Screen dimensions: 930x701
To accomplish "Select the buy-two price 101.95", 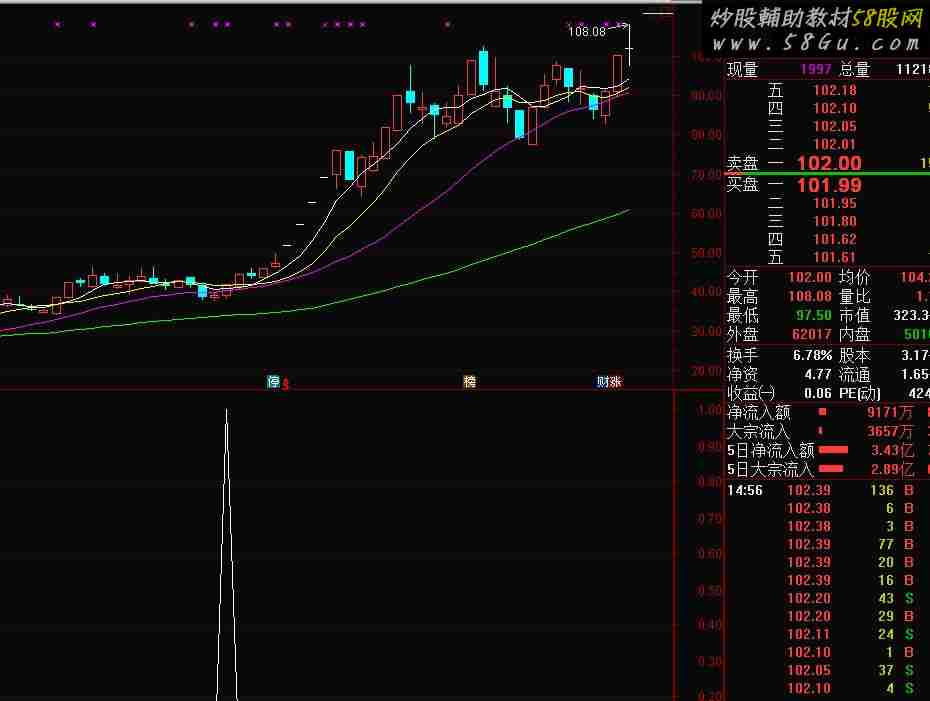I will tap(835, 203).
